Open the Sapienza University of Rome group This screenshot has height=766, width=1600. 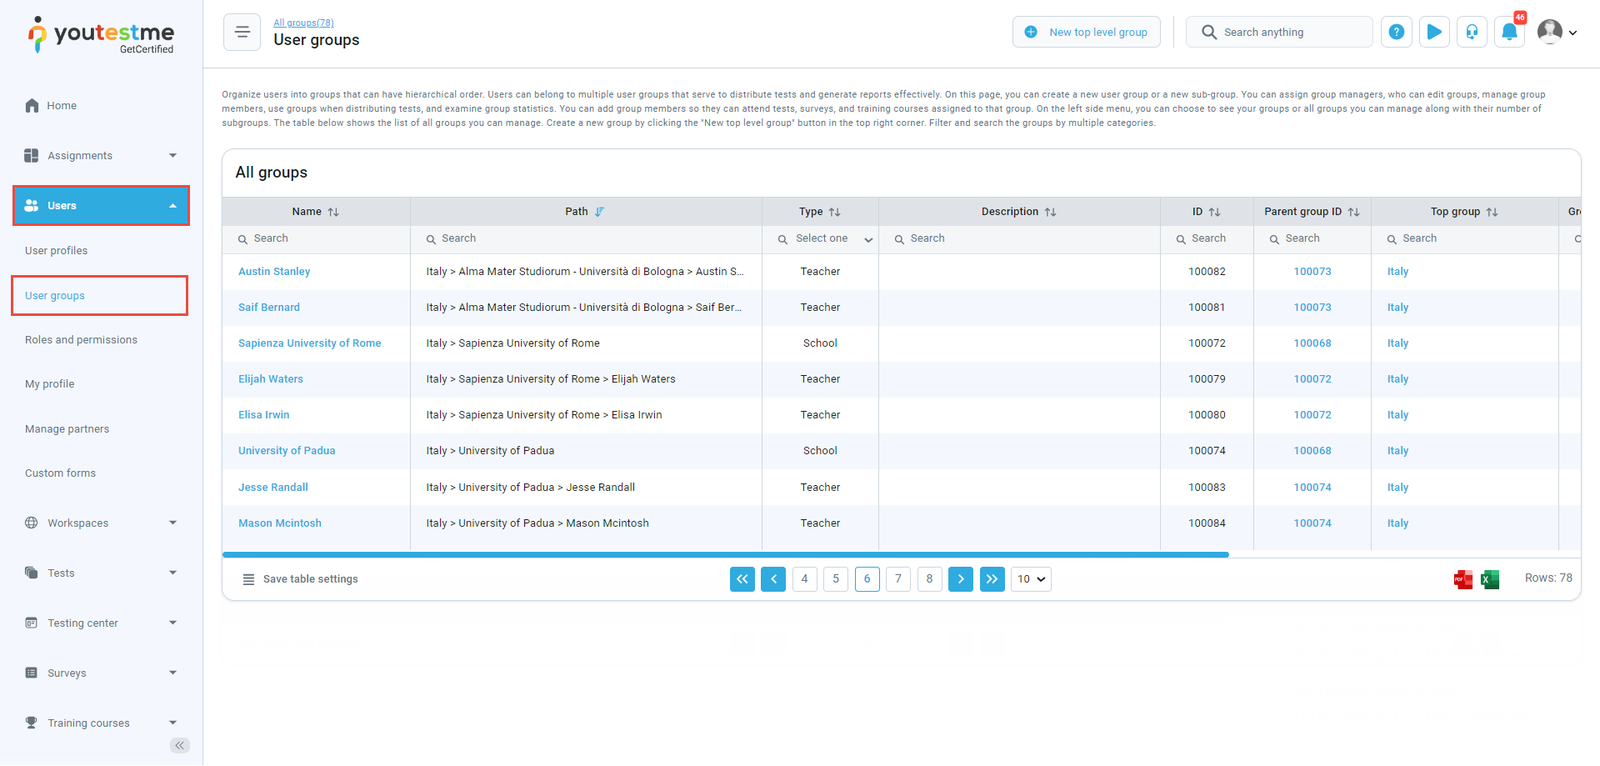pyautogui.click(x=309, y=343)
